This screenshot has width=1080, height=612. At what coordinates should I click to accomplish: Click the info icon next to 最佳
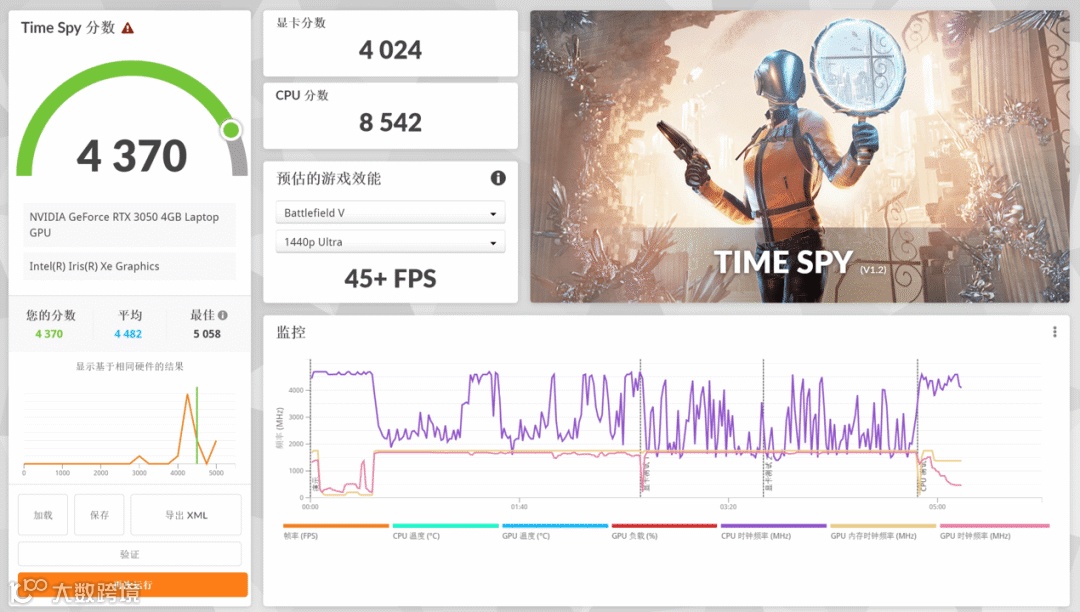click(x=222, y=315)
